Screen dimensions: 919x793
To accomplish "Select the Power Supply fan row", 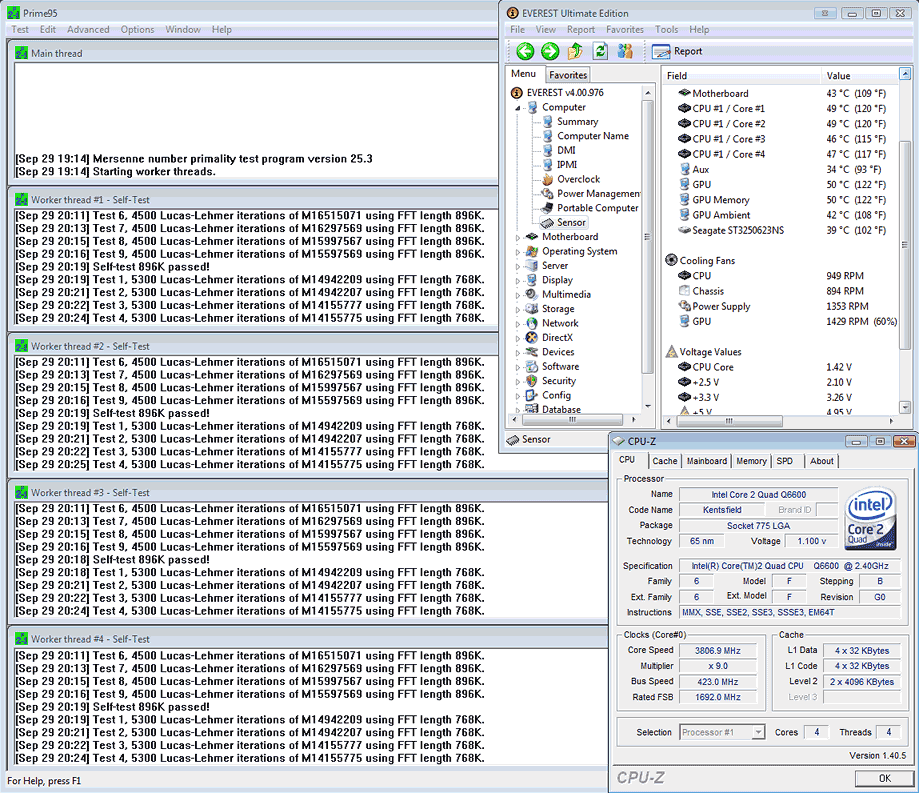I will click(774, 307).
